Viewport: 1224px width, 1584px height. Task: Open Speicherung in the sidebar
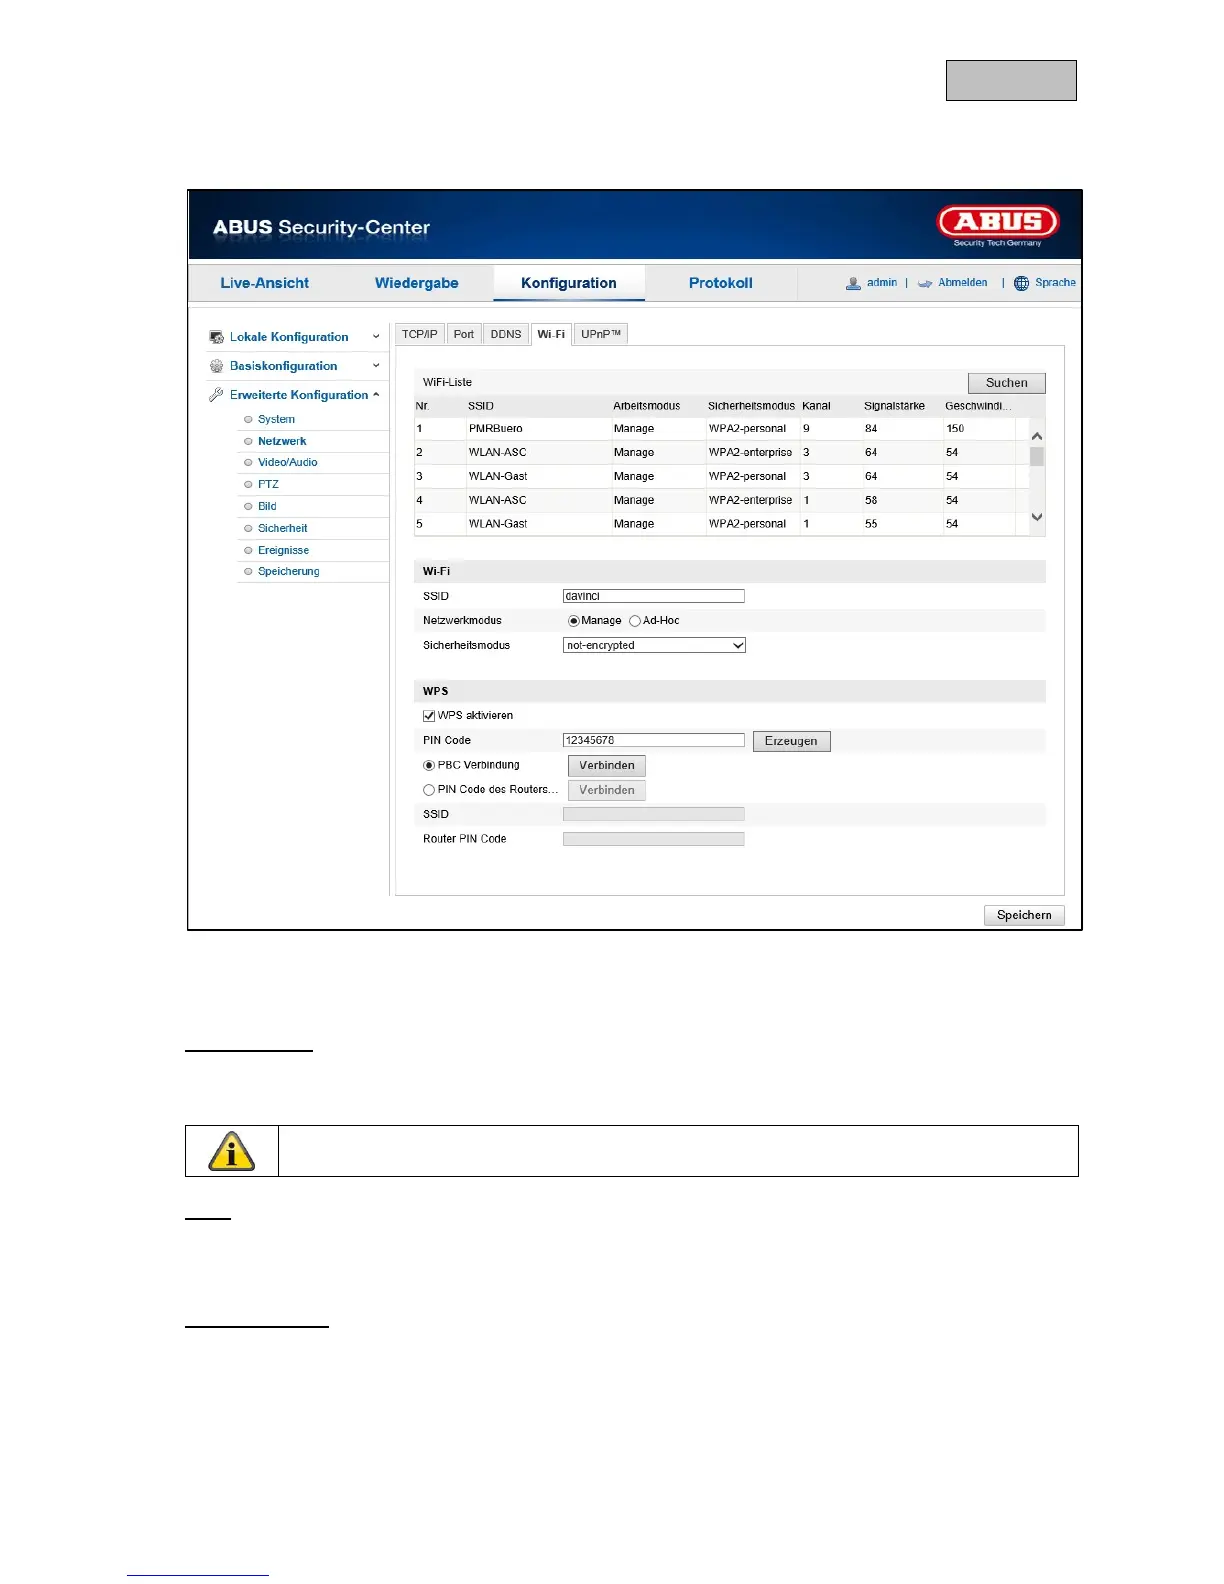coord(289,572)
